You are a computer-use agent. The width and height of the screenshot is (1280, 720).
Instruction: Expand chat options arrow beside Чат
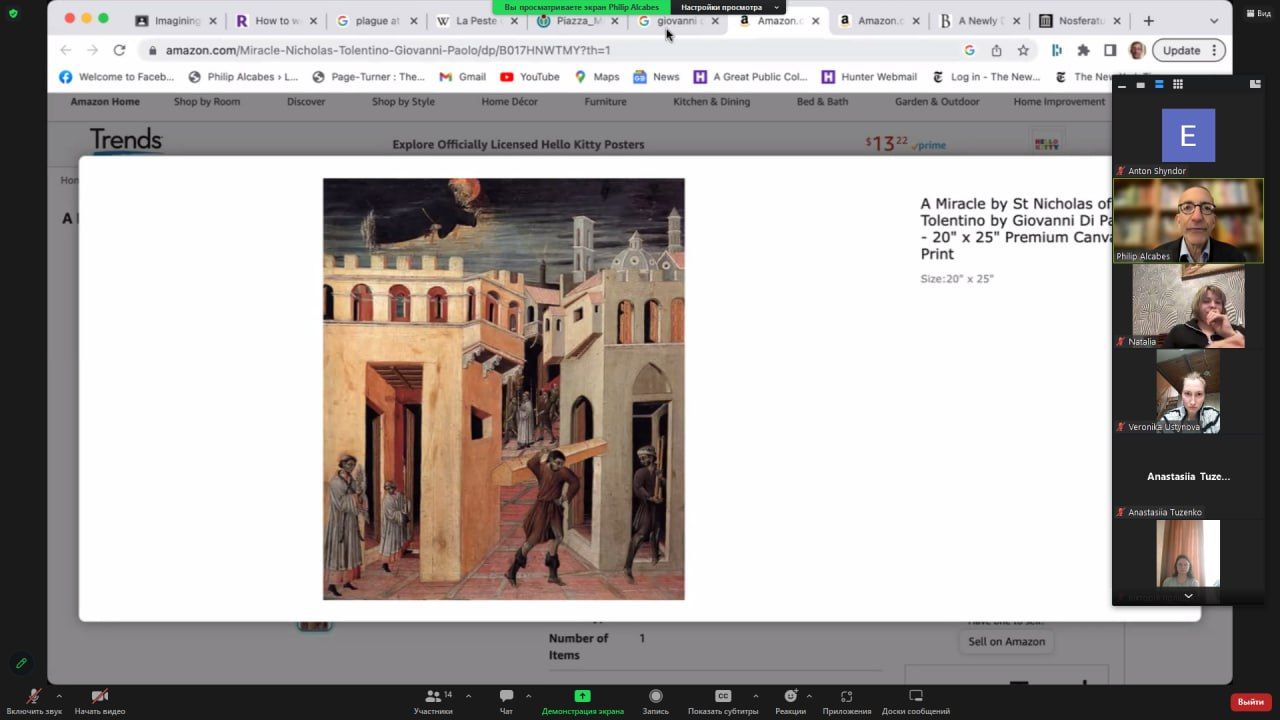click(x=528, y=696)
